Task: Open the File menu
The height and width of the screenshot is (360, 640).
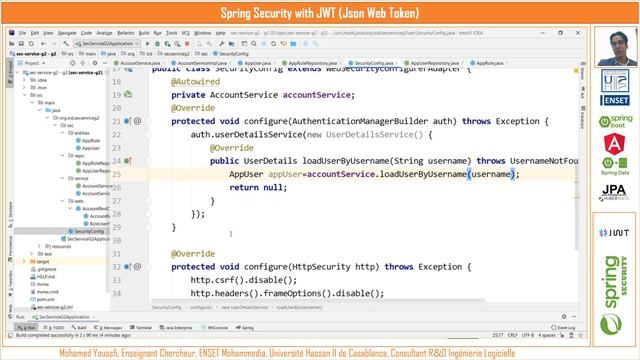Action: pos(22,33)
